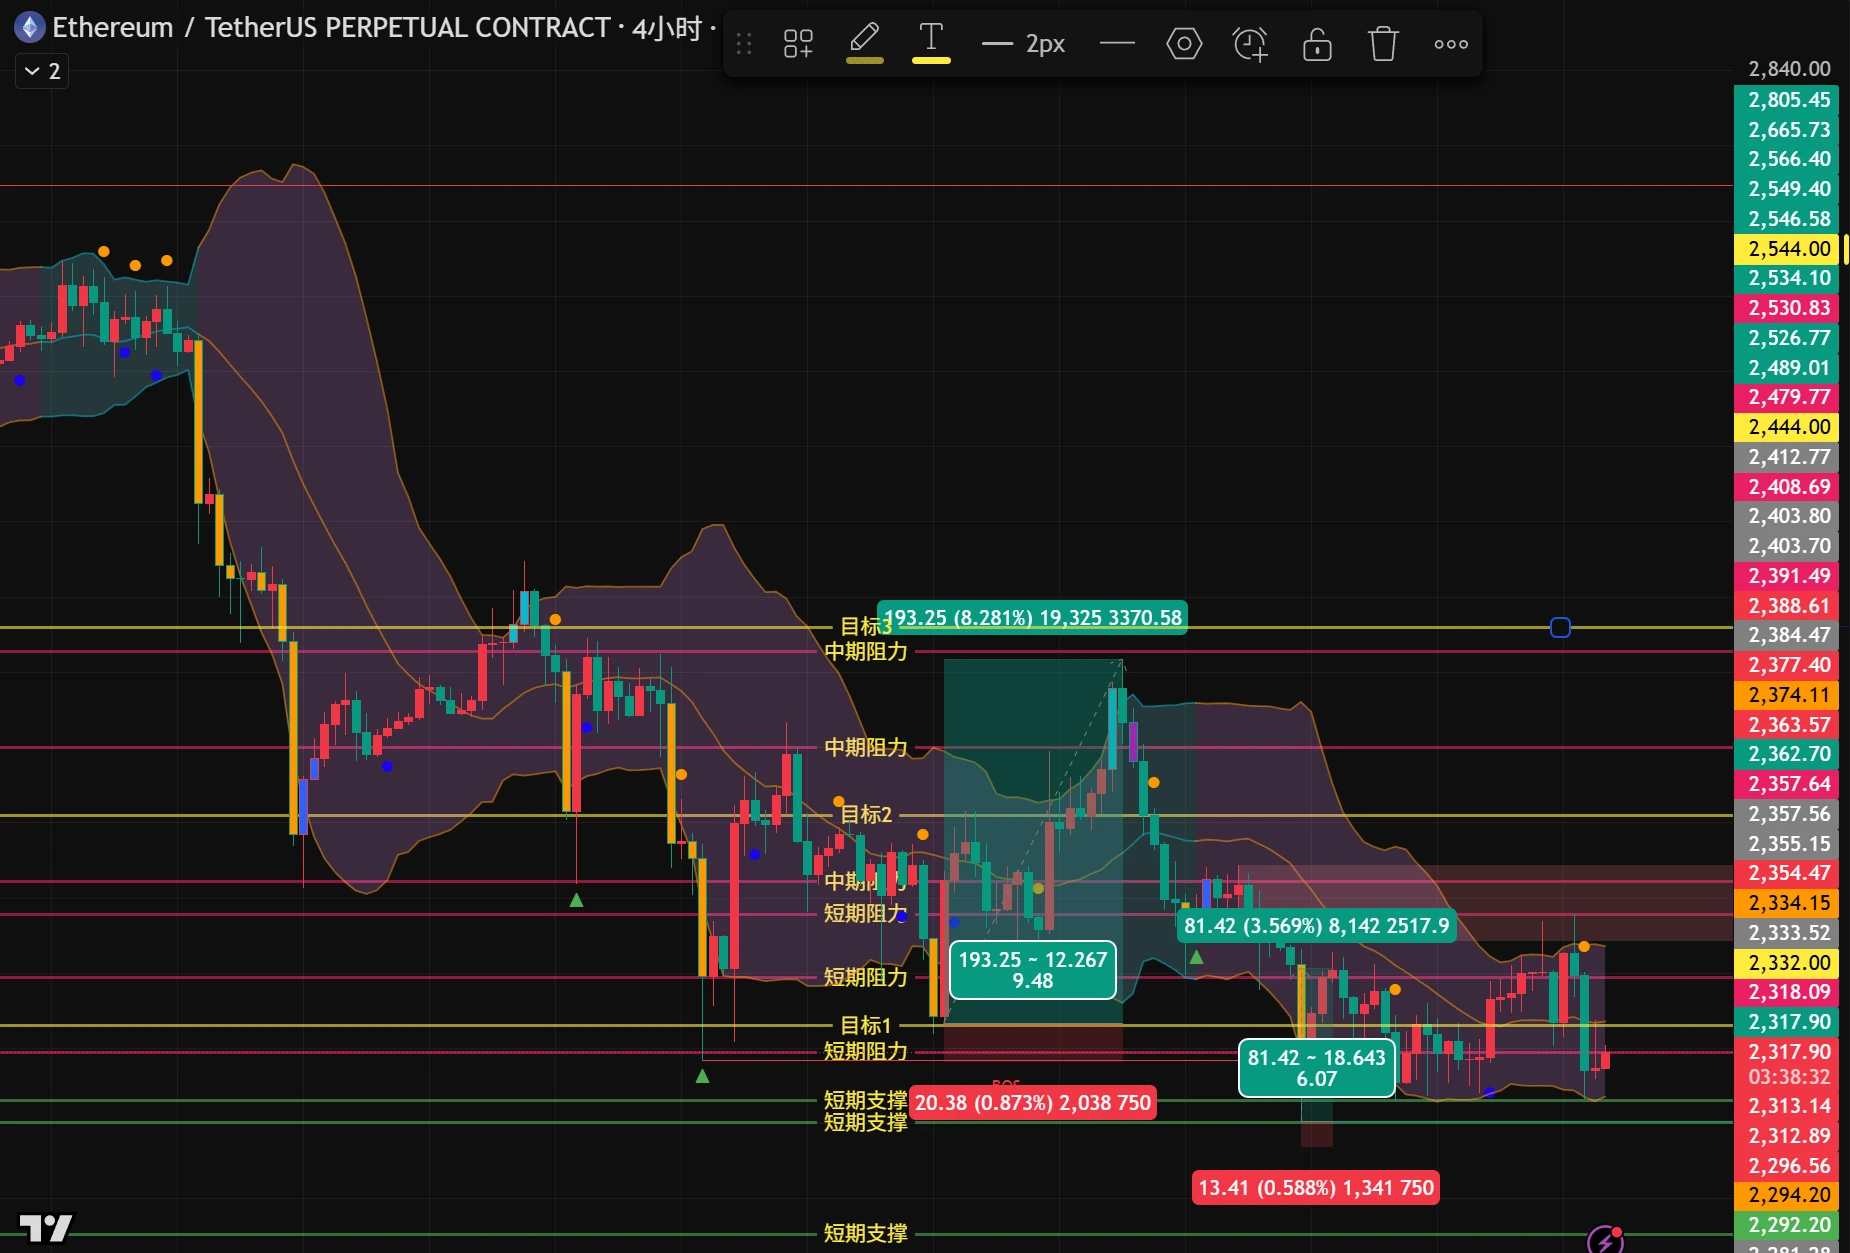Click the blue square handle on the 目标3 line
Image resolution: width=1850 pixels, height=1253 pixels.
click(x=1560, y=627)
